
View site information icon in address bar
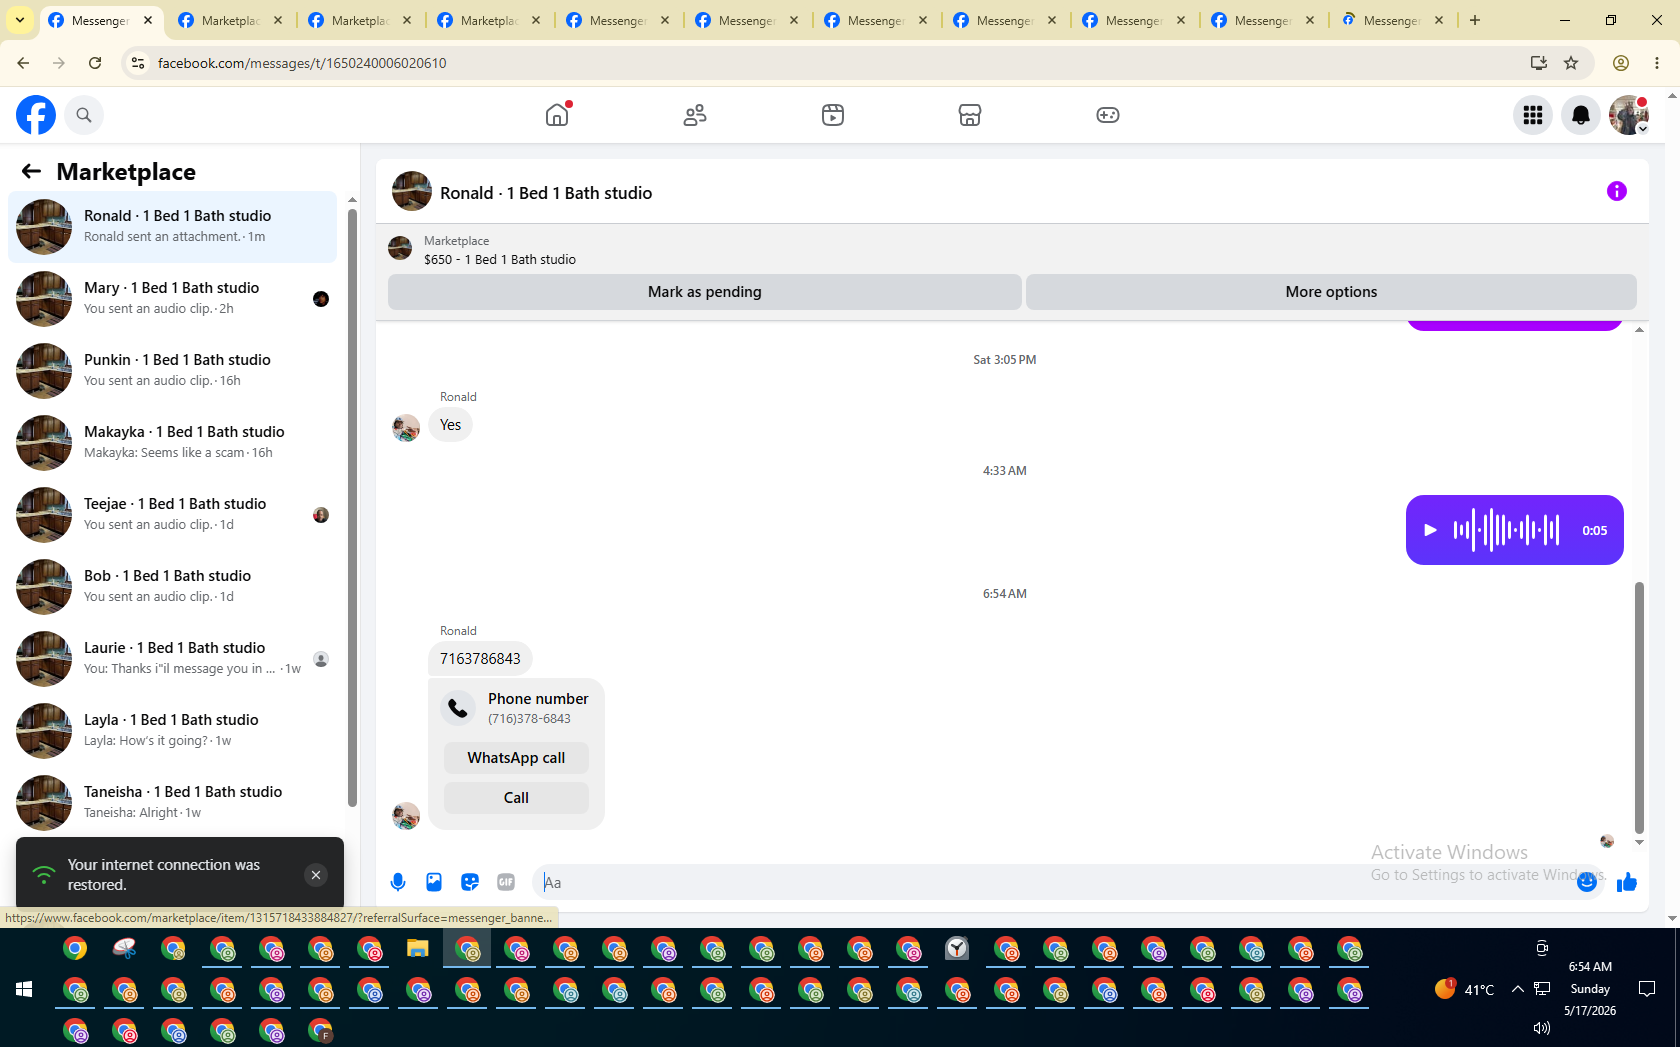coord(138,63)
